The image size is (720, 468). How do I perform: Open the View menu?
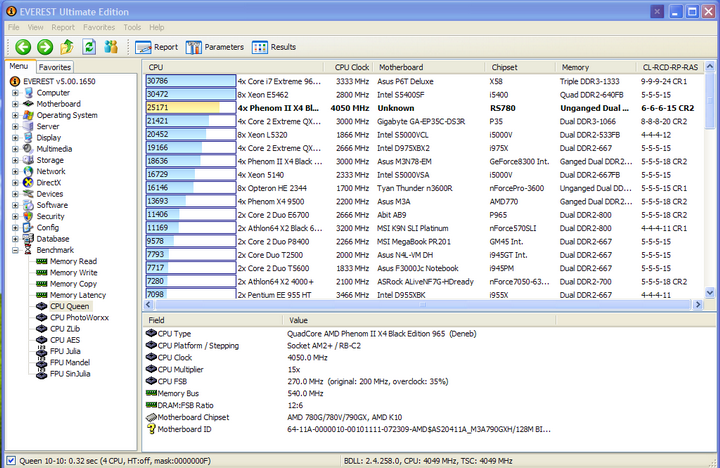tap(35, 28)
